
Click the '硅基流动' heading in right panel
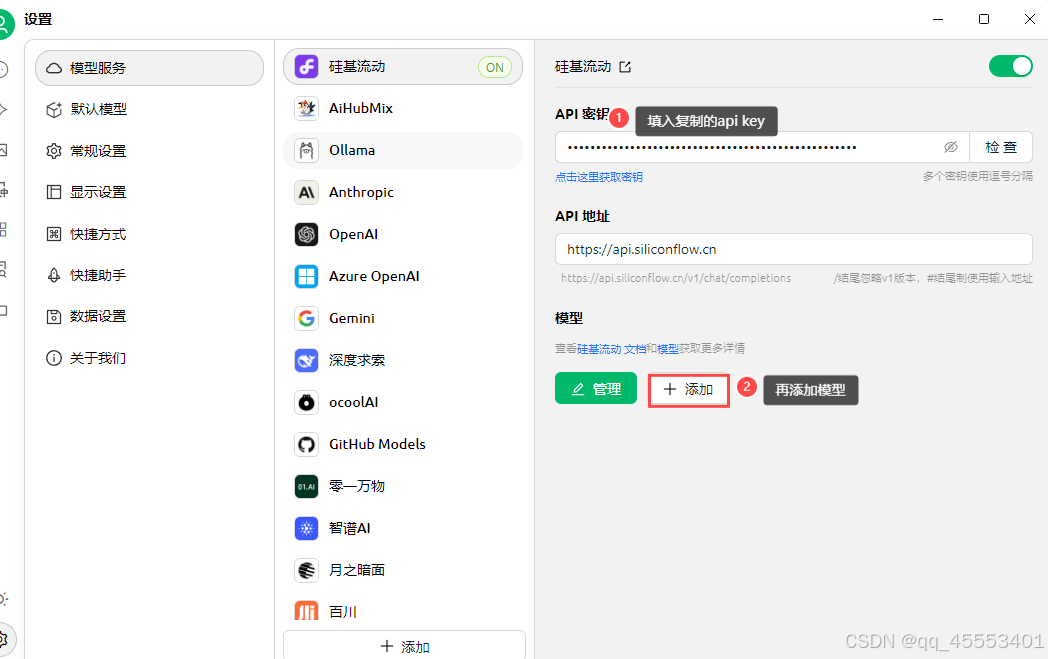[x=583, y=67]
